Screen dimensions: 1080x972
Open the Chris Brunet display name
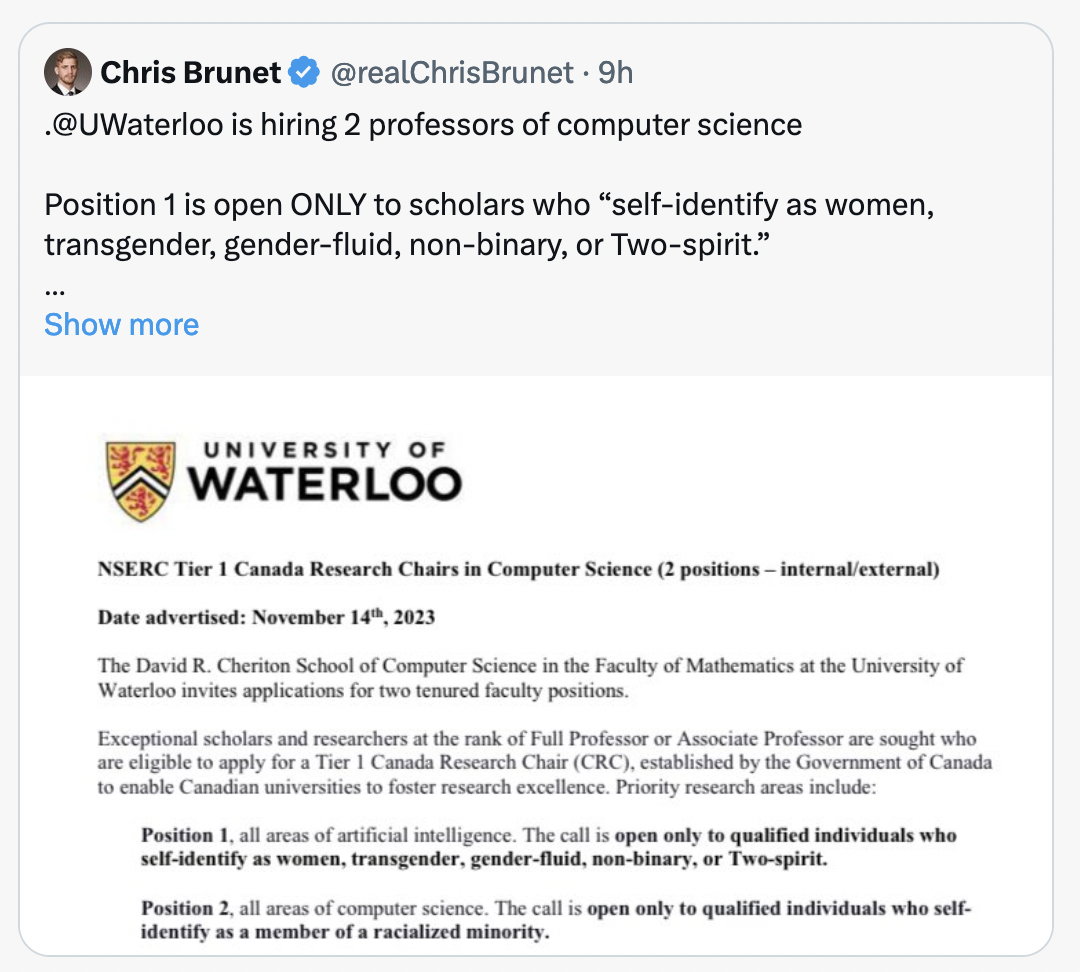coord(190,73)
